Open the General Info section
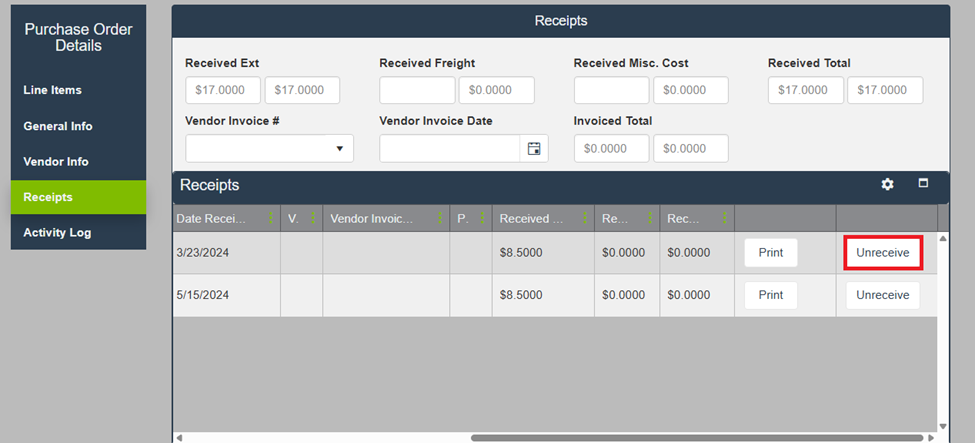Image resolution: width=975 pixels, height=443 pixels. click(58, 126)
